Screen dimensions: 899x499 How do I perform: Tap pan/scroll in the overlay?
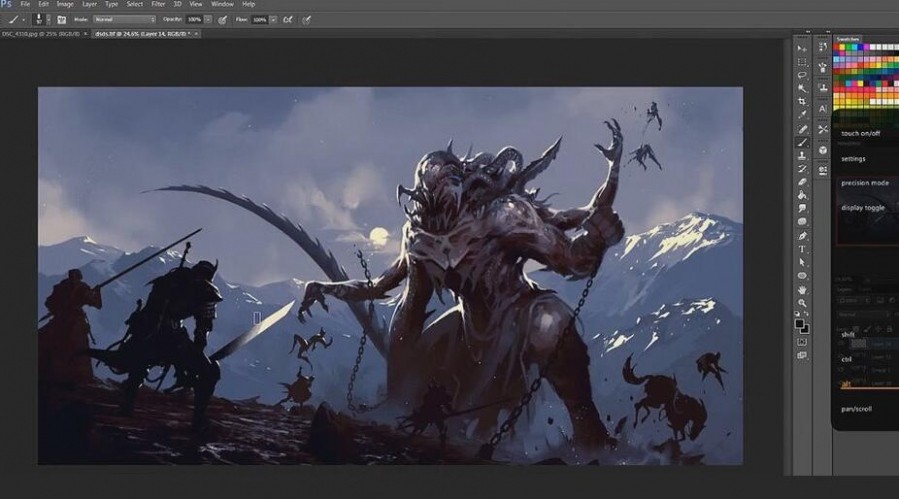point(856,409)
